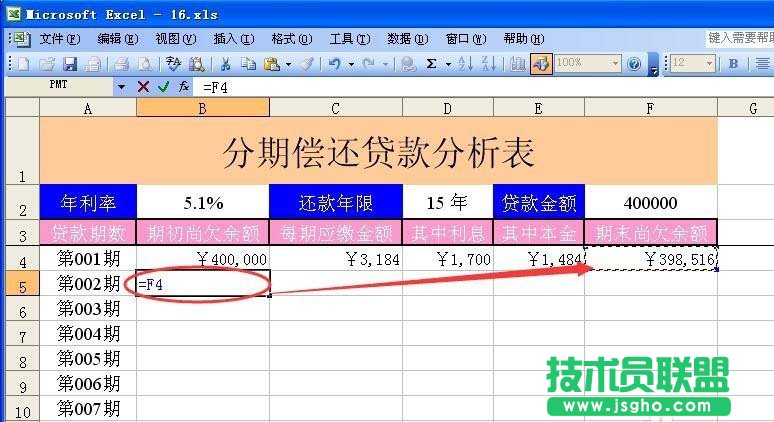774x422 pixels.
Task: Open the 文件(F) menu
Action: [x=60, y=39]
